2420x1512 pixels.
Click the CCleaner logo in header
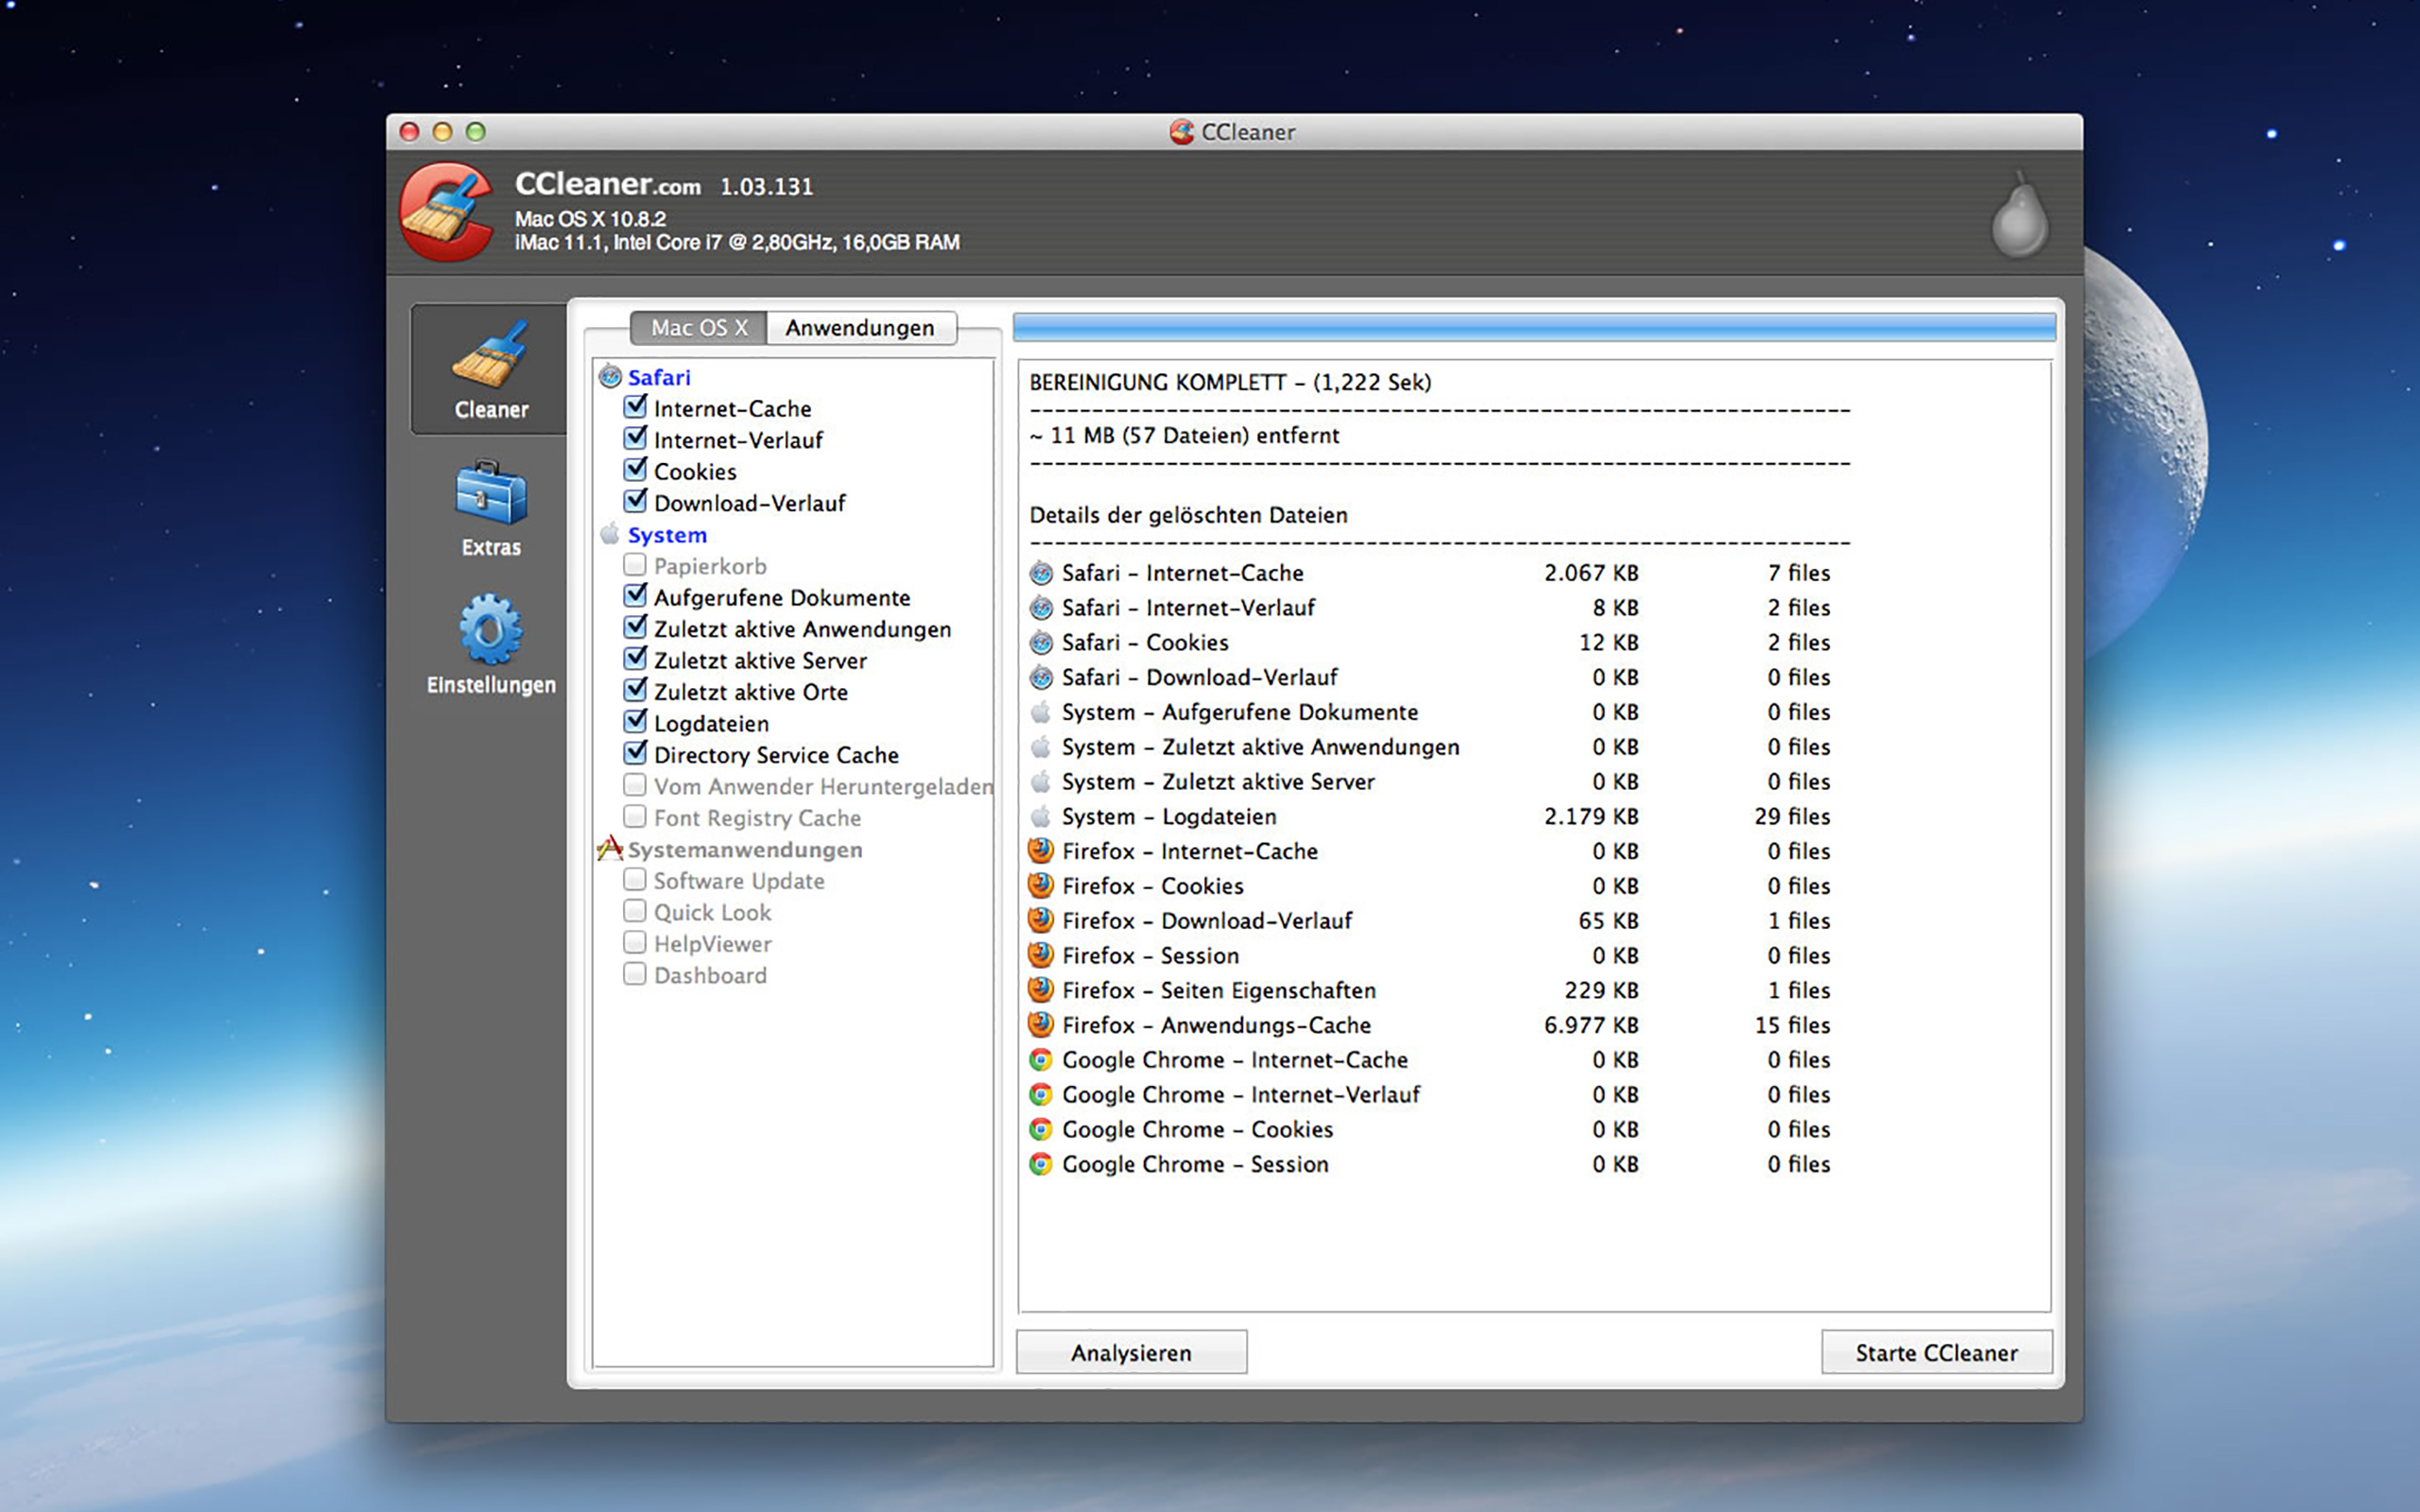[x=447, y=212]
